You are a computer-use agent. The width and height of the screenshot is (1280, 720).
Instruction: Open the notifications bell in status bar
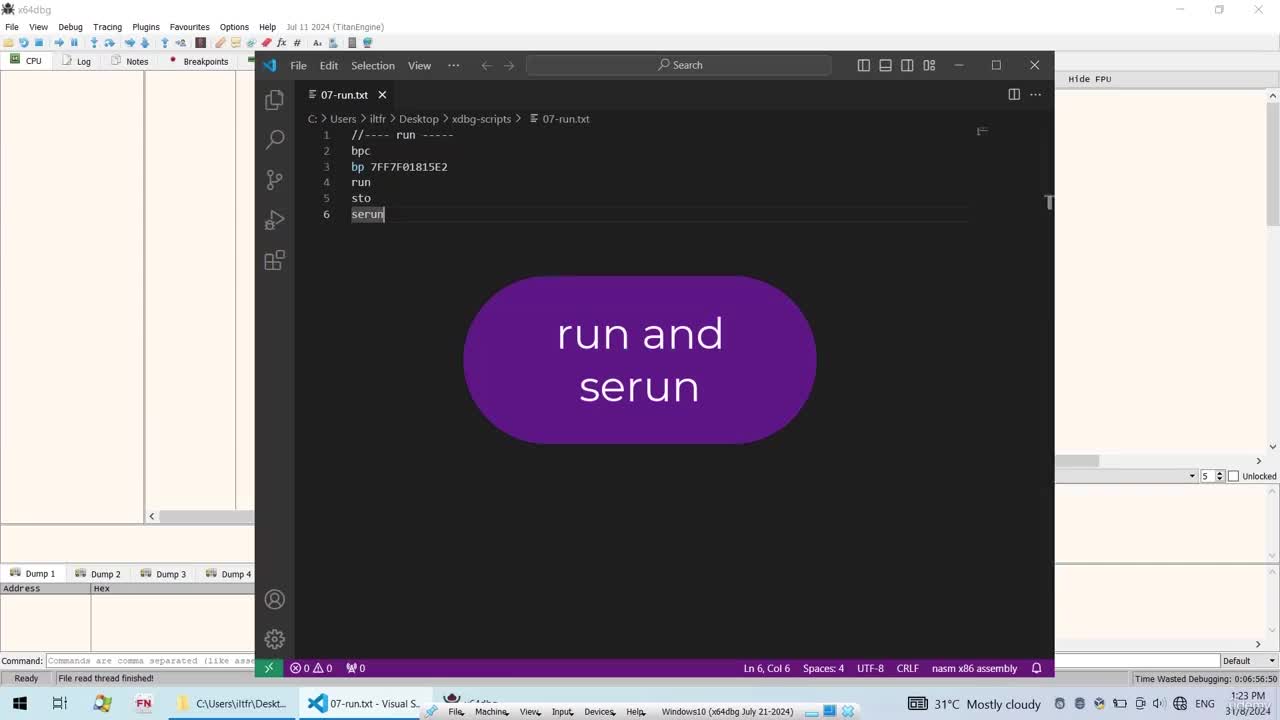coord(1036,668)
